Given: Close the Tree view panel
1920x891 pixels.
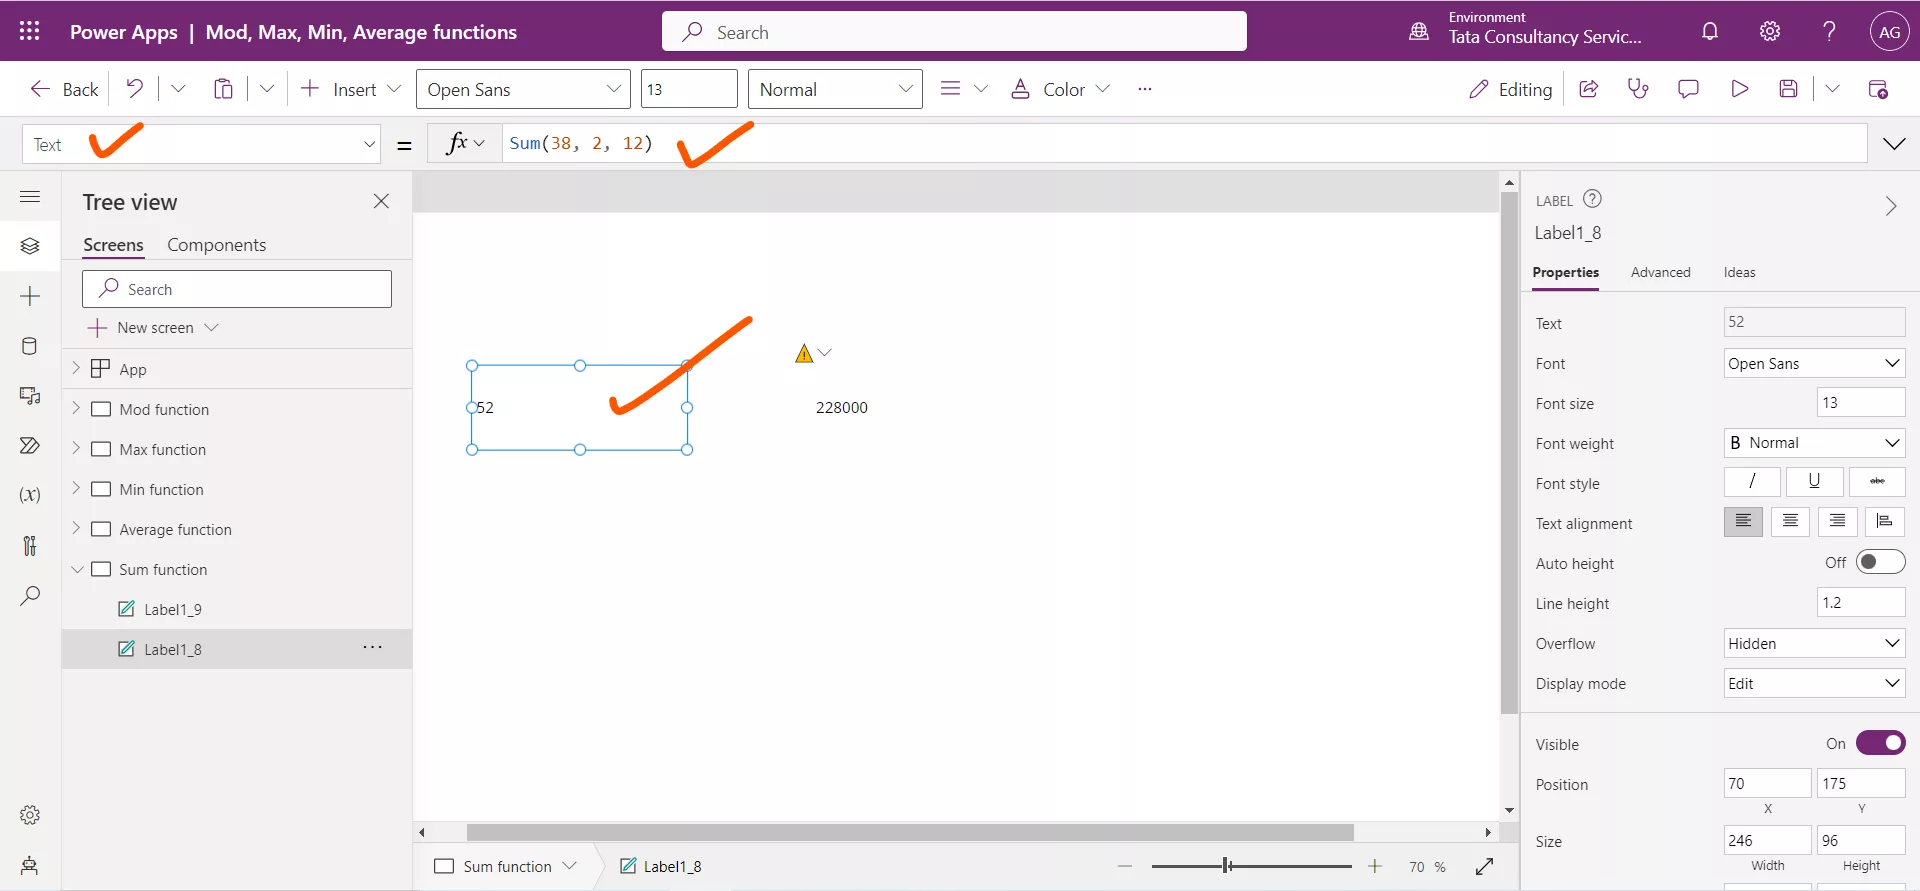Looking at the screenshot, I should point(381,201).
